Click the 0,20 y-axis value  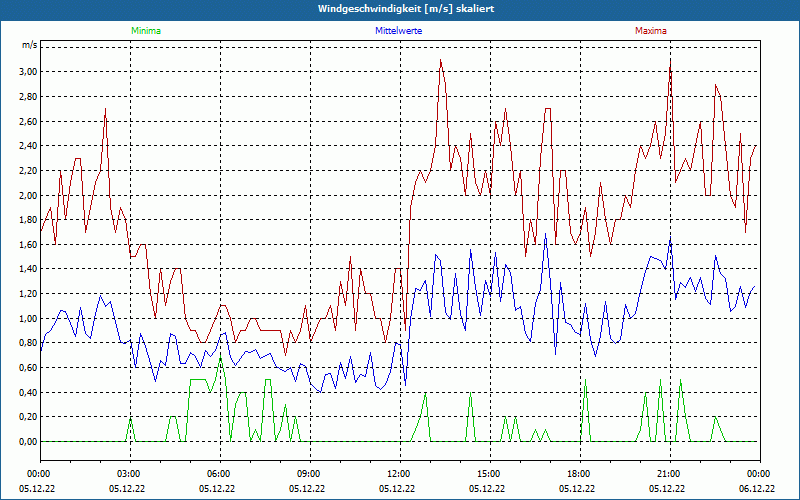point(29,417)
